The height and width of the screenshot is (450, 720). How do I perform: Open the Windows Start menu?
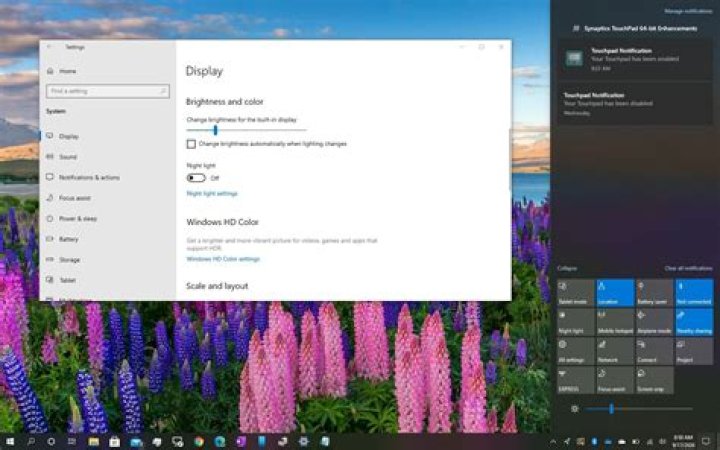[10, 441]
